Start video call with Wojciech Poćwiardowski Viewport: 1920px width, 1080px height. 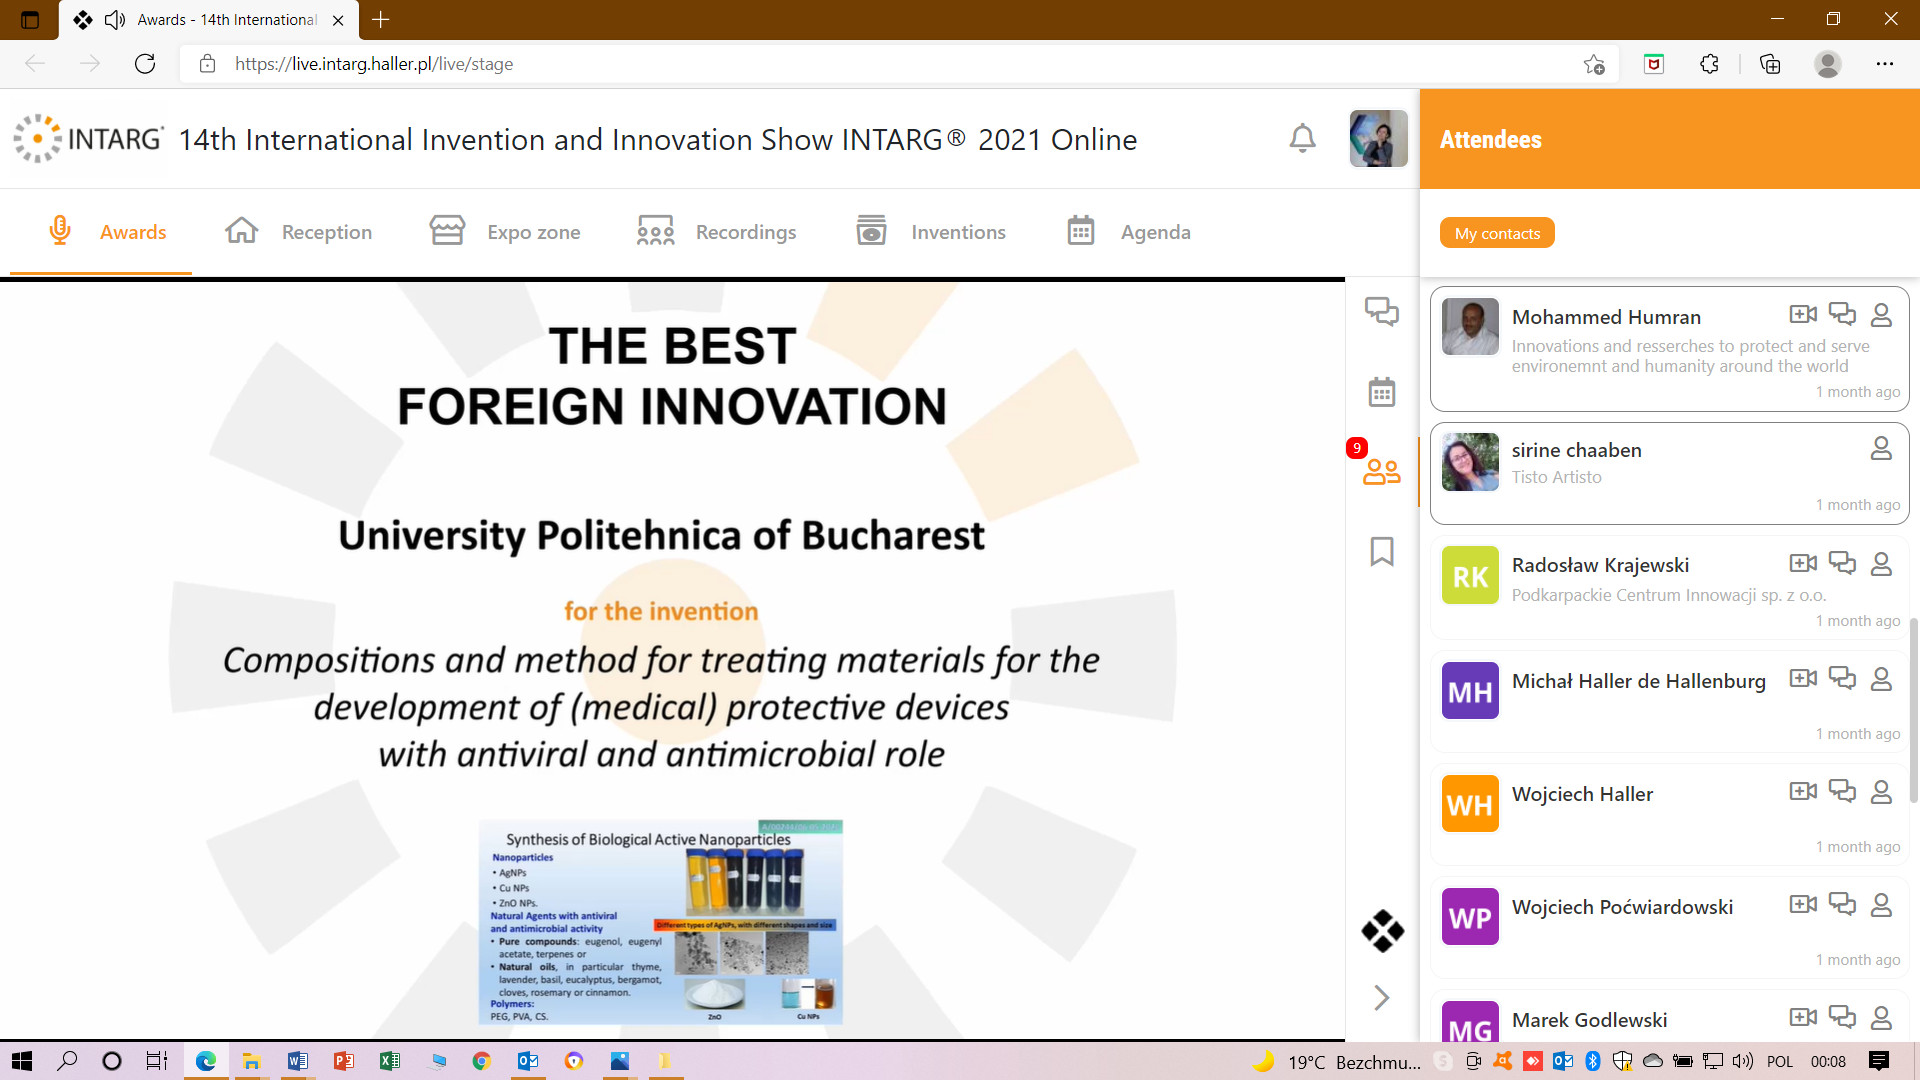1803,904
